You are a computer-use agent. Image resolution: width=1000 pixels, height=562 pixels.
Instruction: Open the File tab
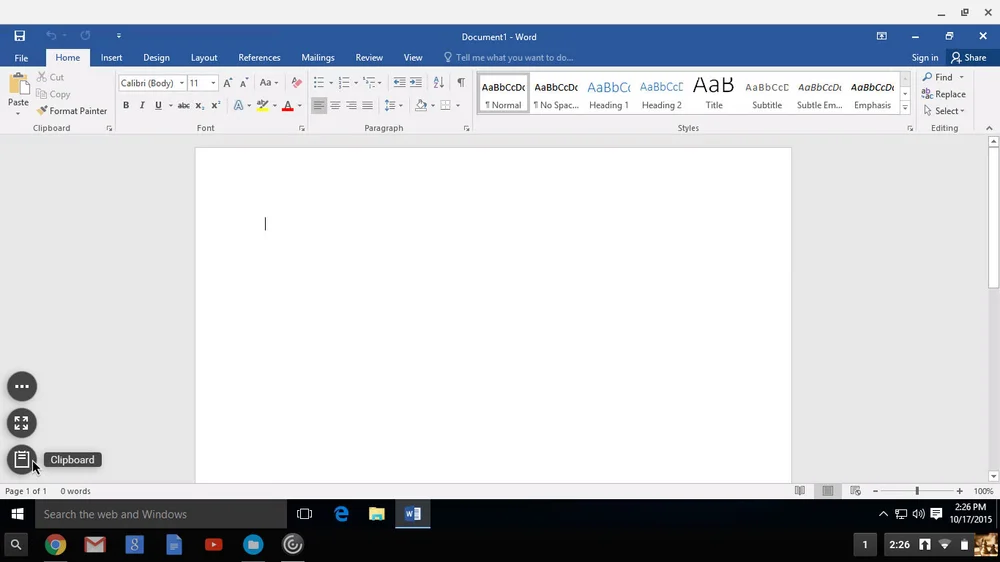(21, 57)
